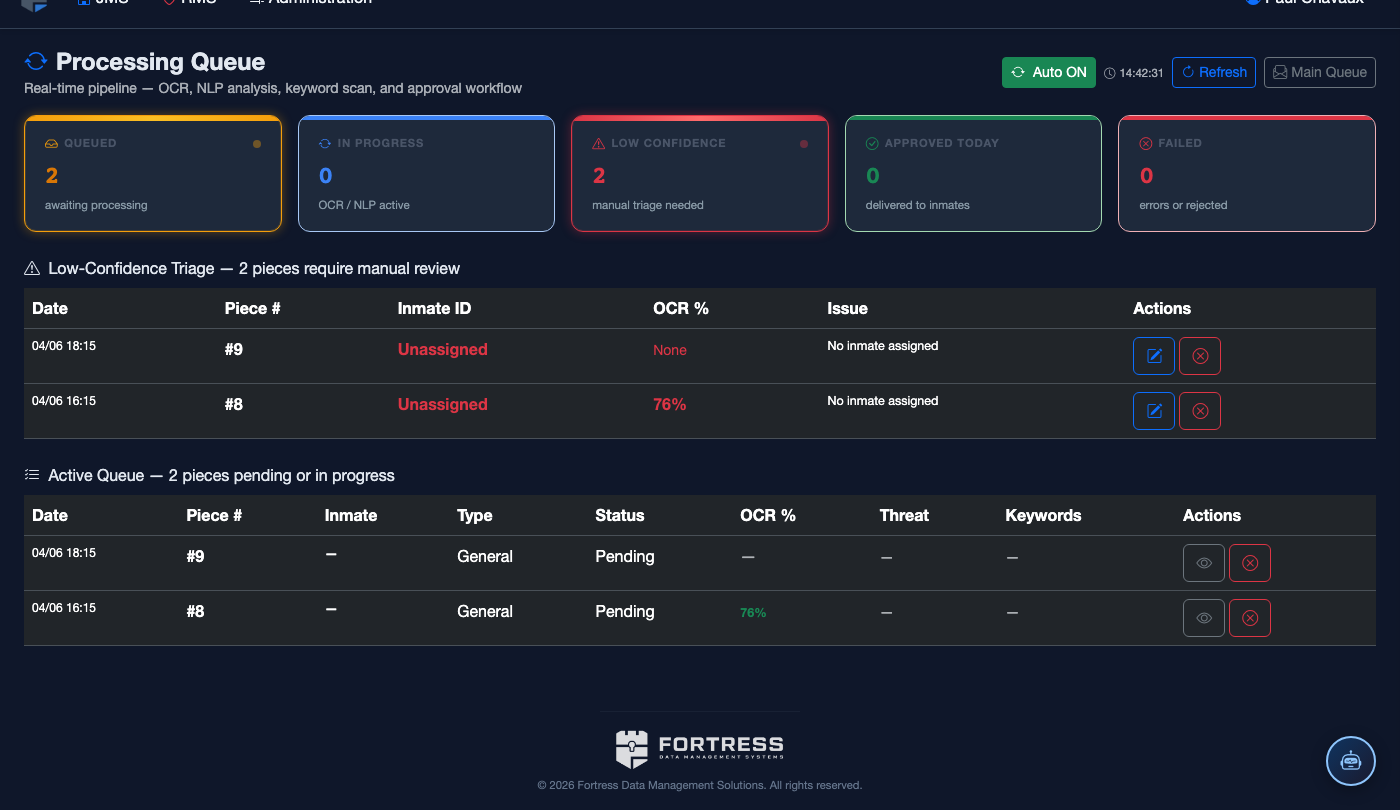
Task: Click the "Processing Queue" page title
Action: pyautogui.click(x=161, y=62)
